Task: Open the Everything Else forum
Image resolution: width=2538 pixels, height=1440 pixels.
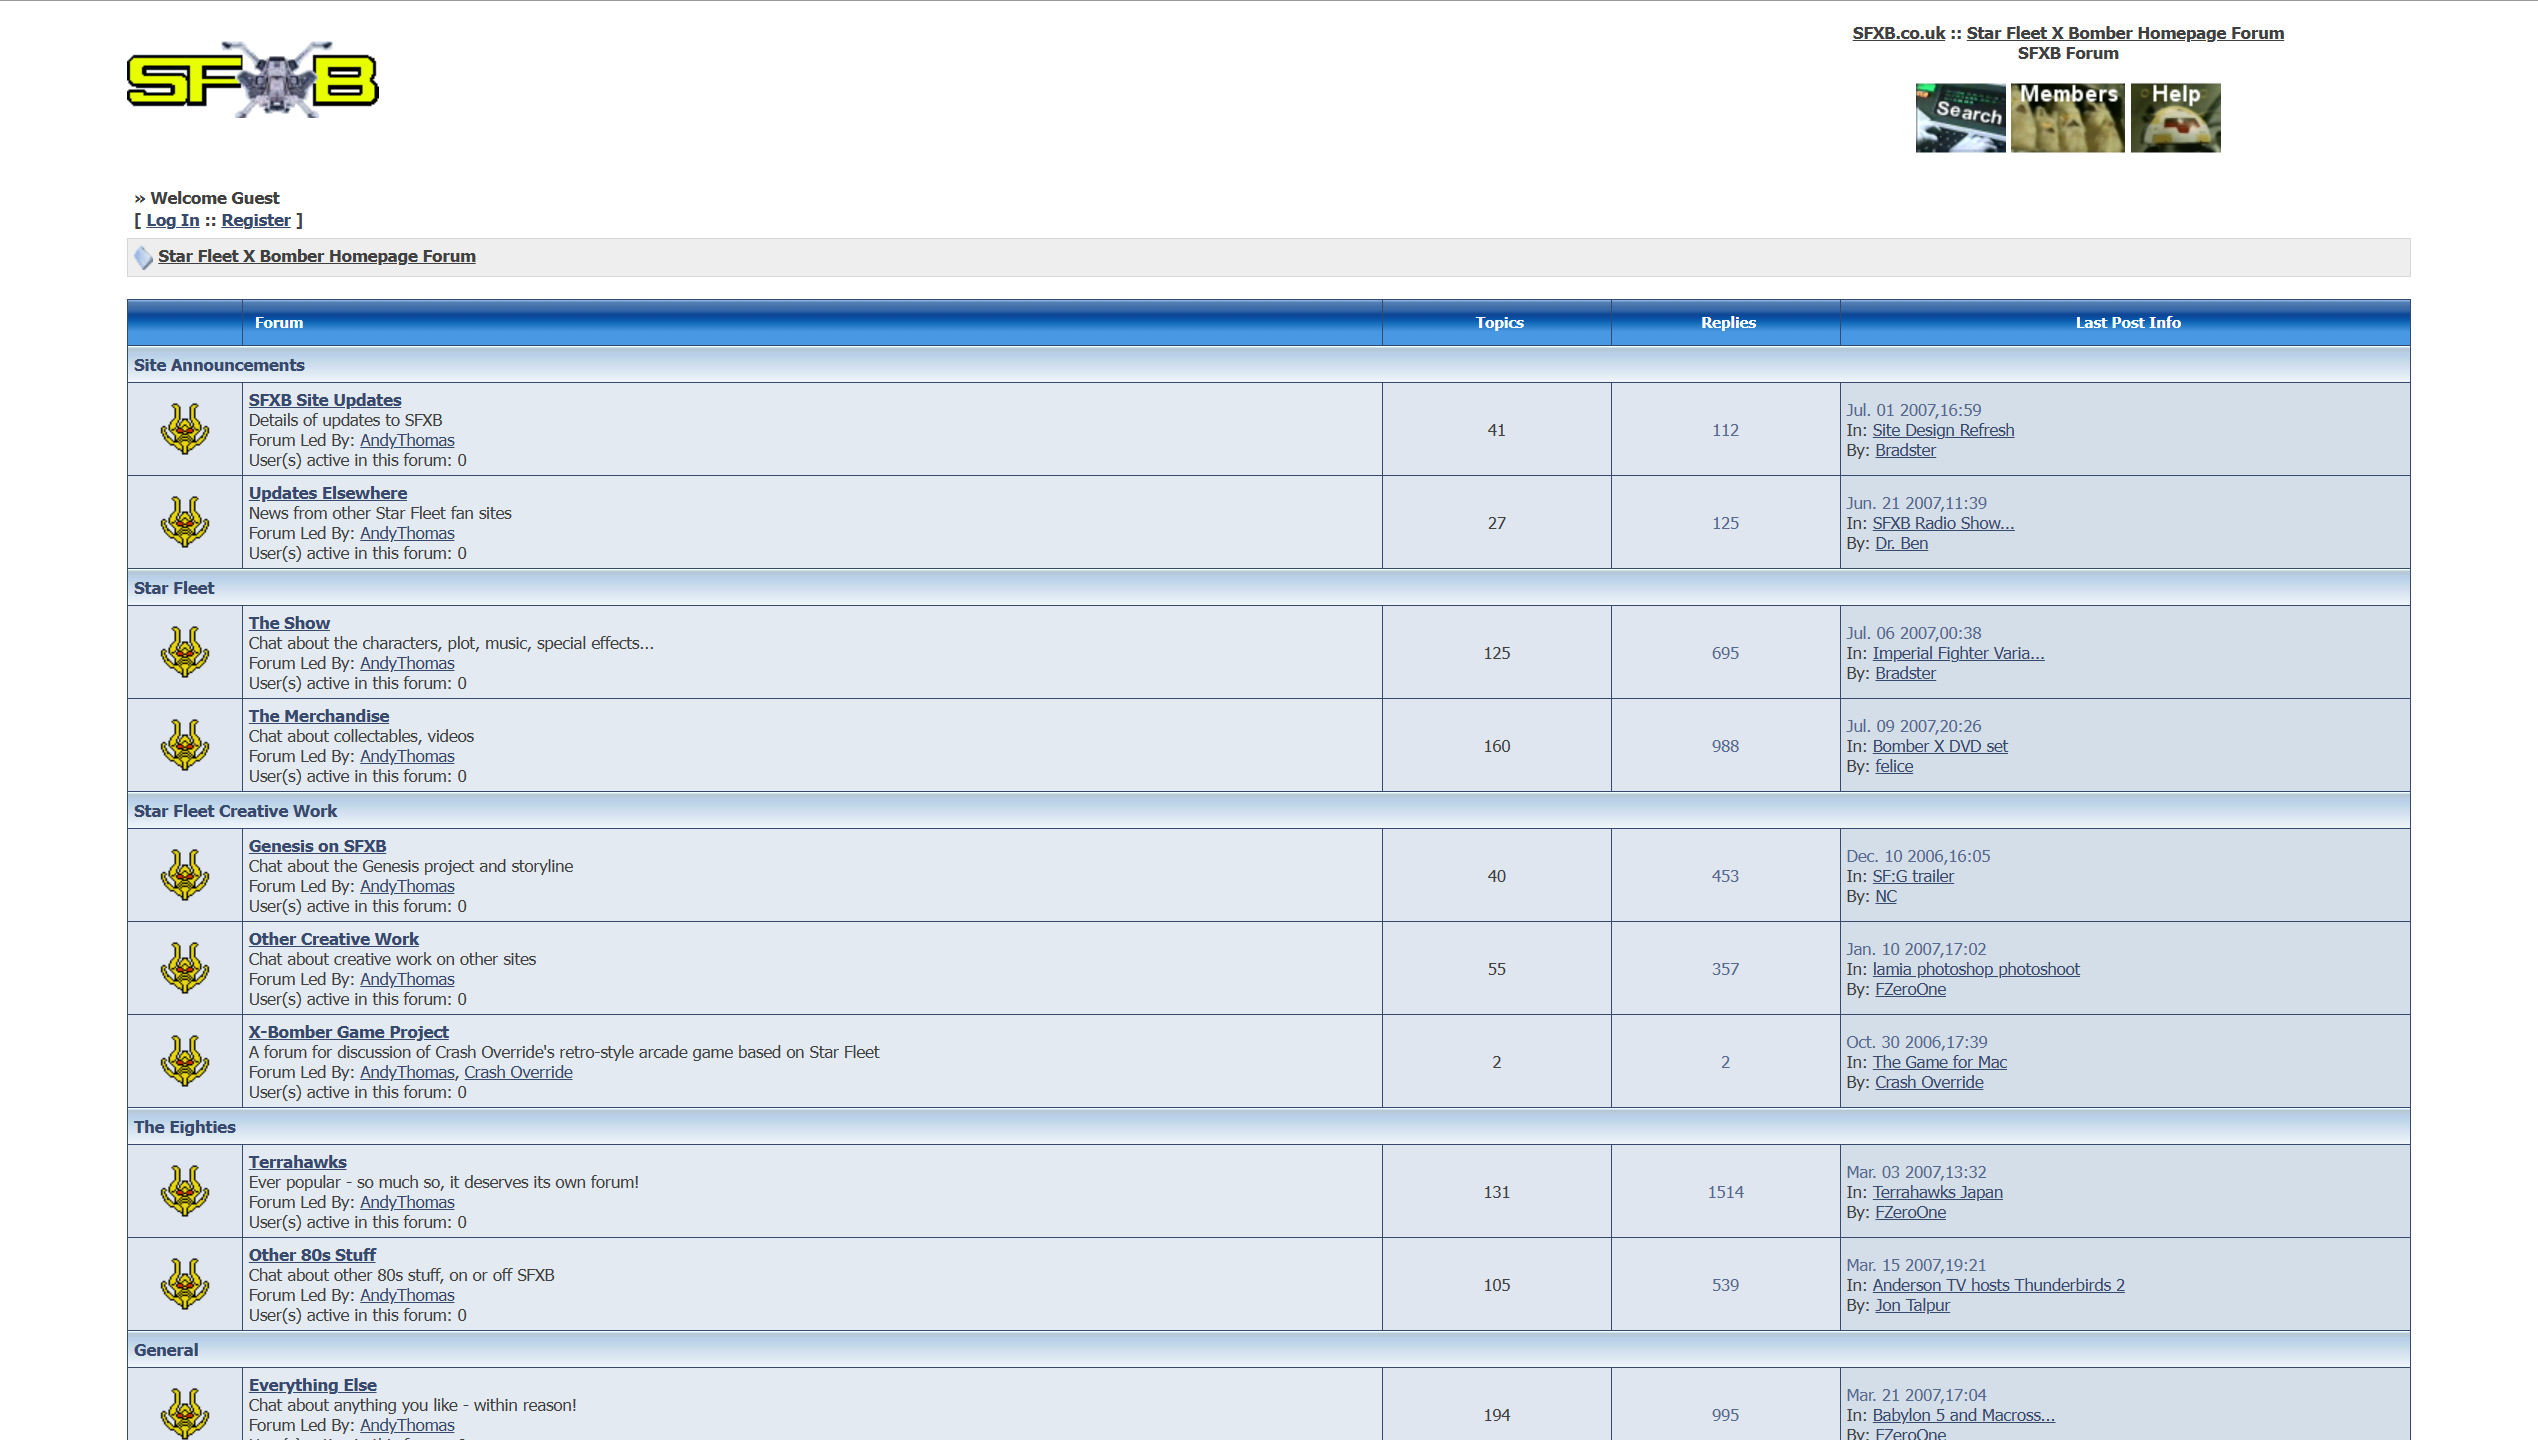Action: (313, 1385)
